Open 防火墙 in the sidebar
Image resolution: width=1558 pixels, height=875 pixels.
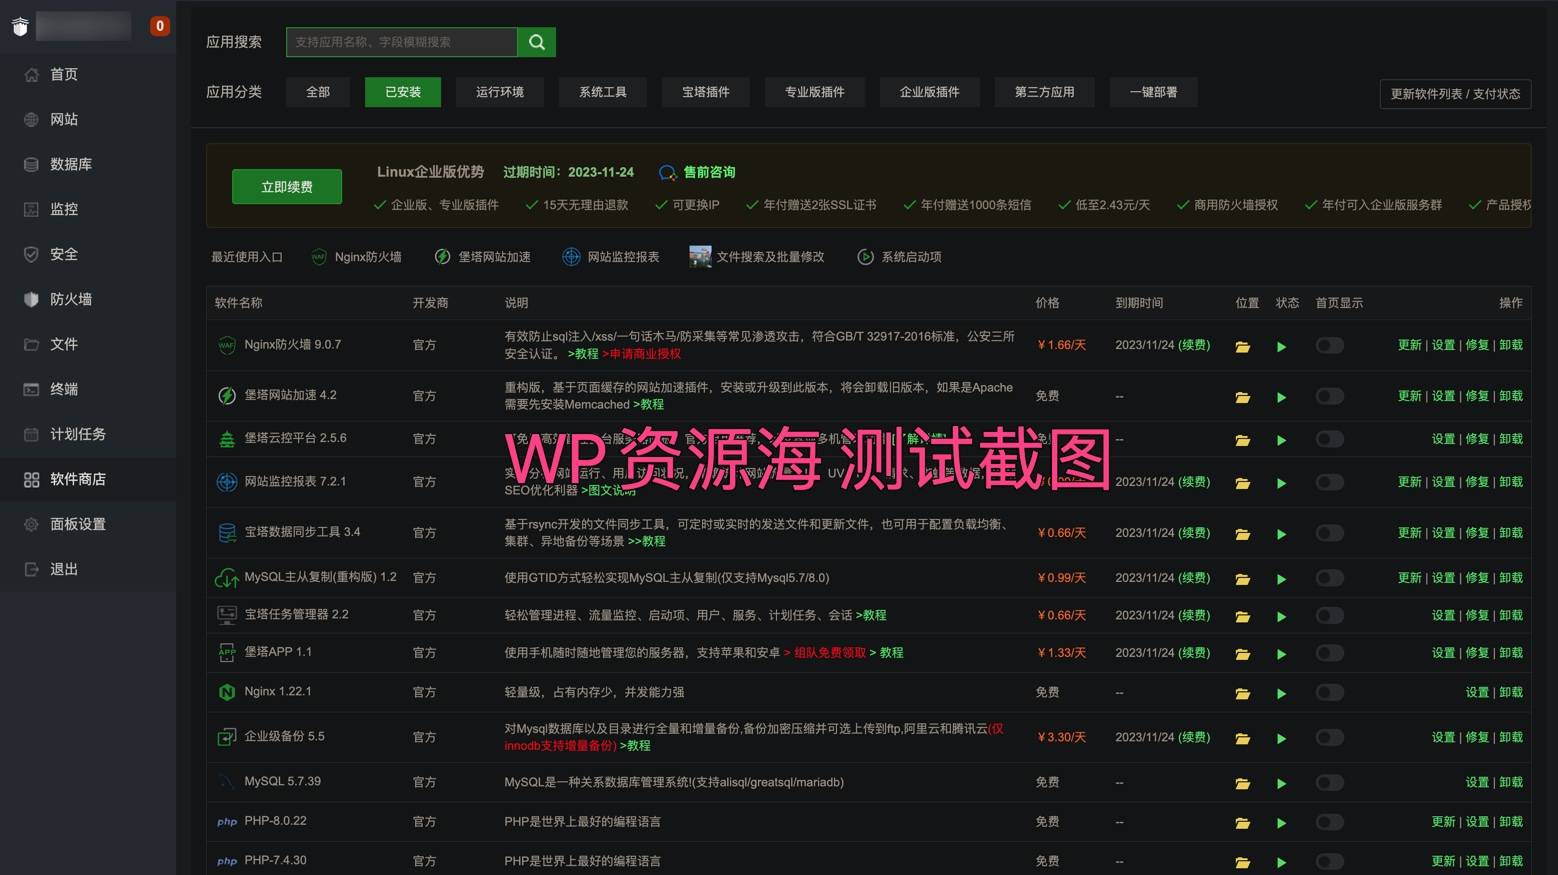tap(71, 299)
